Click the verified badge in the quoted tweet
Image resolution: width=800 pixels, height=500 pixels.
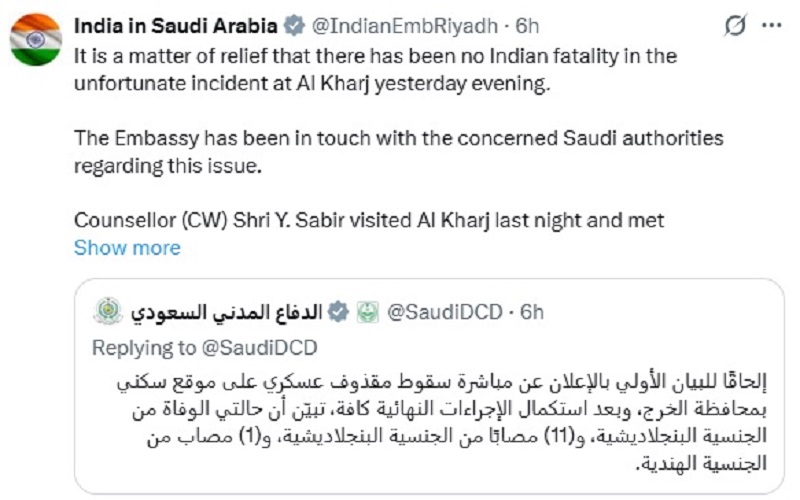(339, 313)
